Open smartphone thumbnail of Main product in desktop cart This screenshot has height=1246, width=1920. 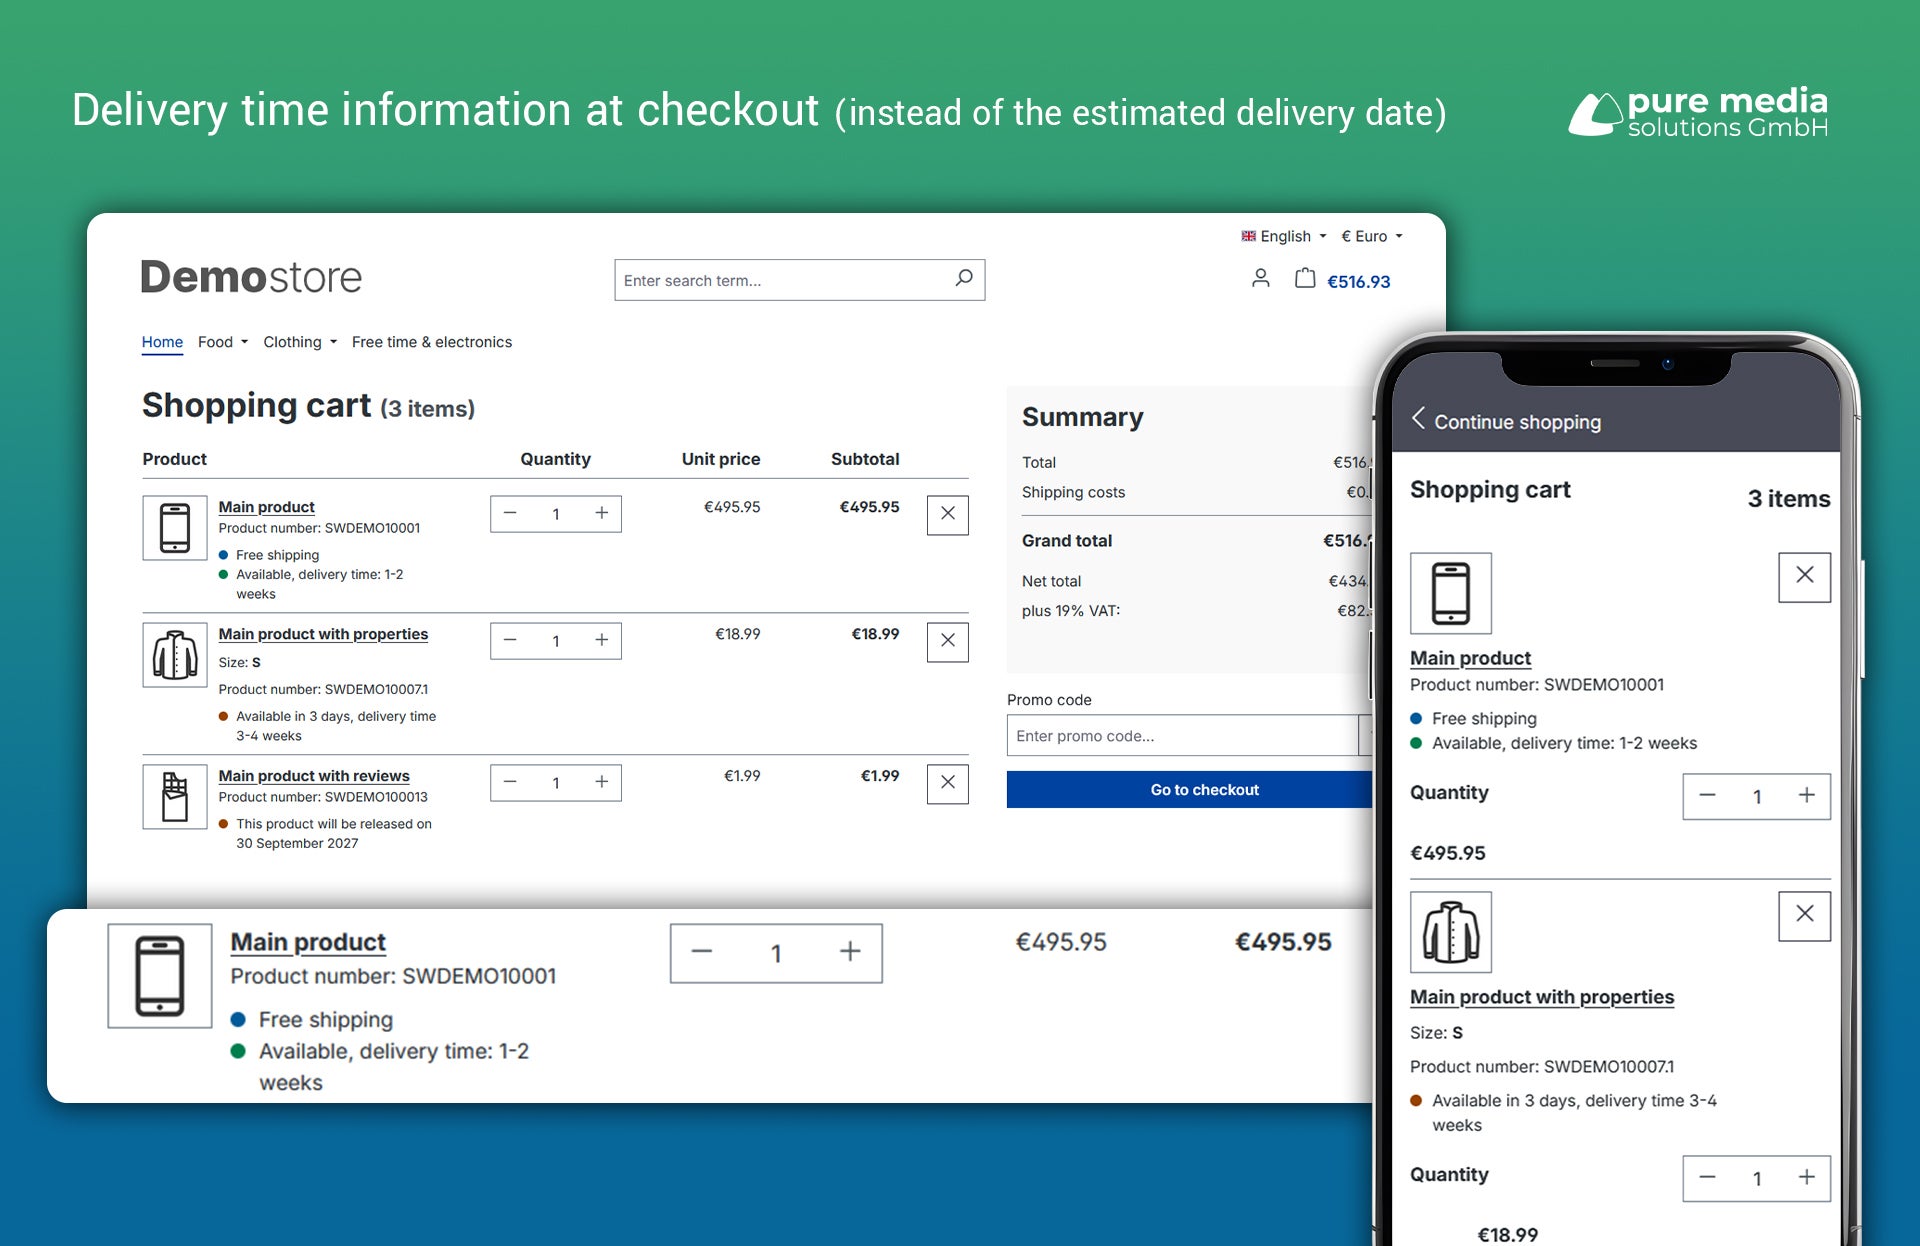(175, 528)
